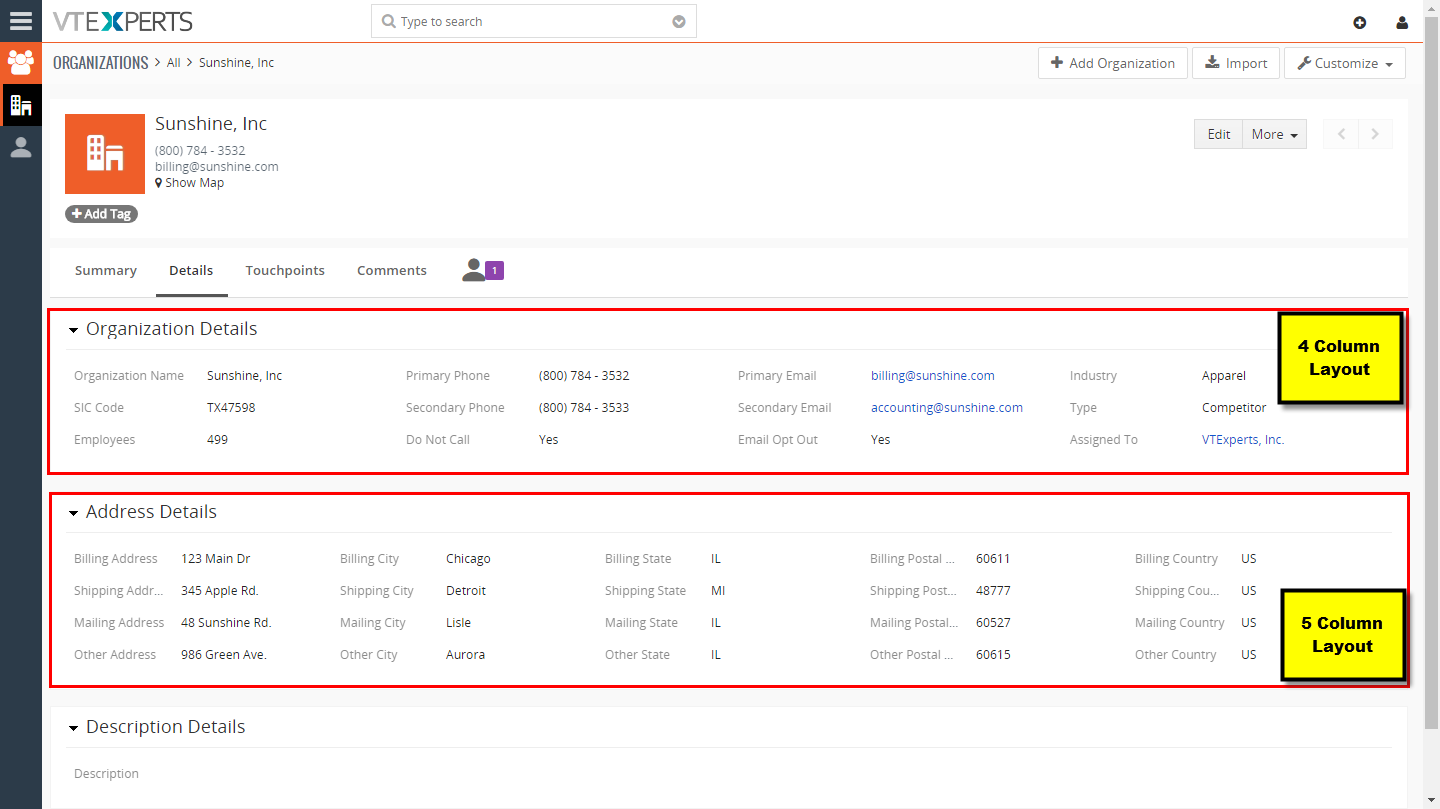Click the Add Organization button
Viewport: 1440px width, 809px height.
tap(1113, 63)
